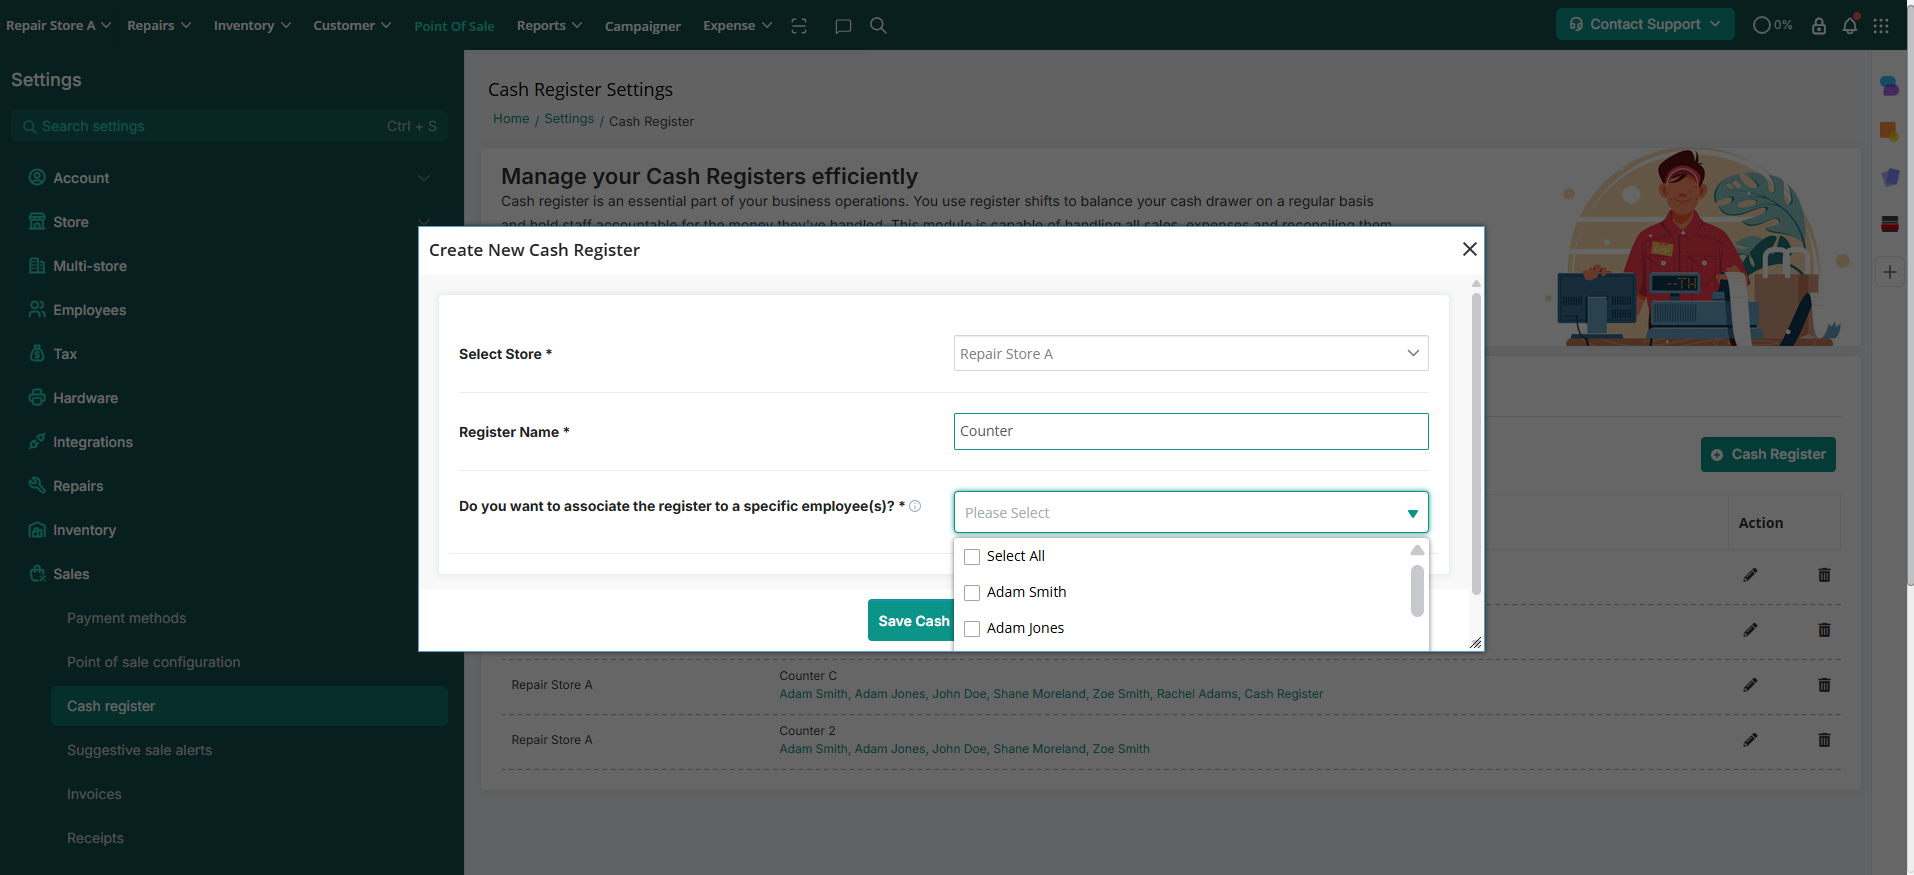
Task: Open the Select Store dropdown
Action: click(x=1190, y=354)
